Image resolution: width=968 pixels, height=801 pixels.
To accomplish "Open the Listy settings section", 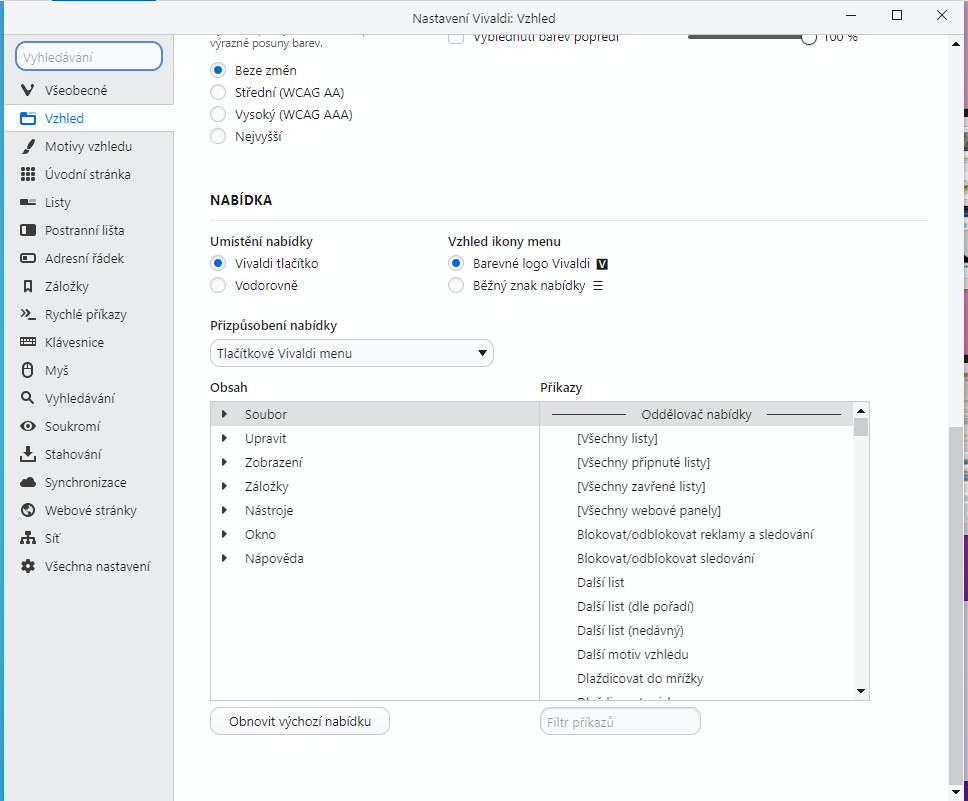I will pos(89,202).
